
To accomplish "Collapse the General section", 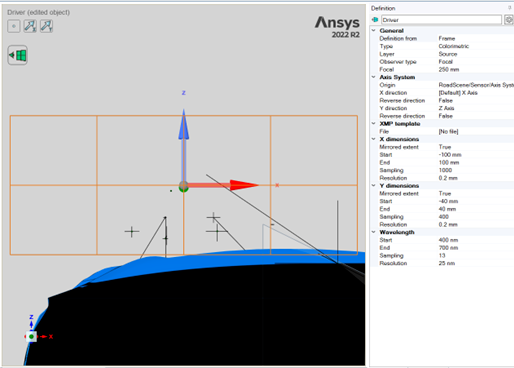I will pyautogui.click(x=374, y=30).
